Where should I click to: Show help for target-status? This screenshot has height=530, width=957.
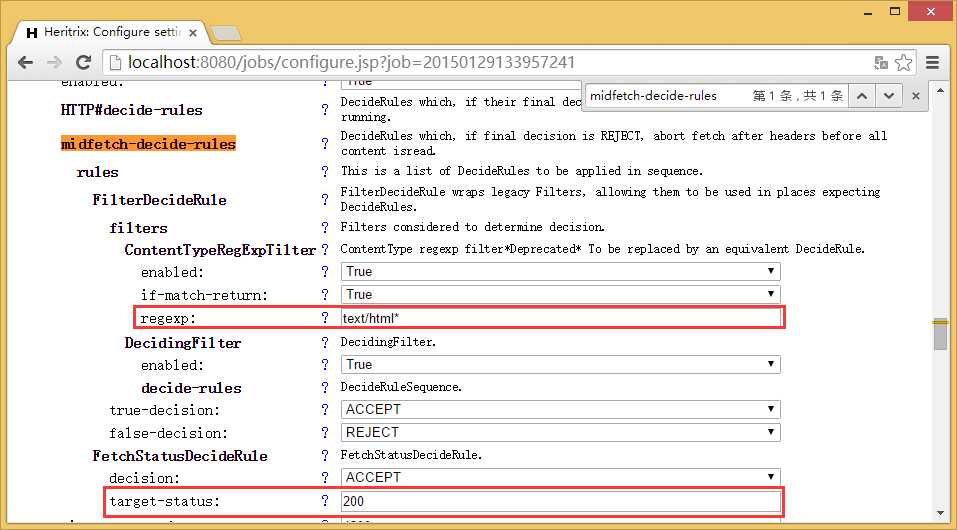pyautogui.click(x=325, y=501)
